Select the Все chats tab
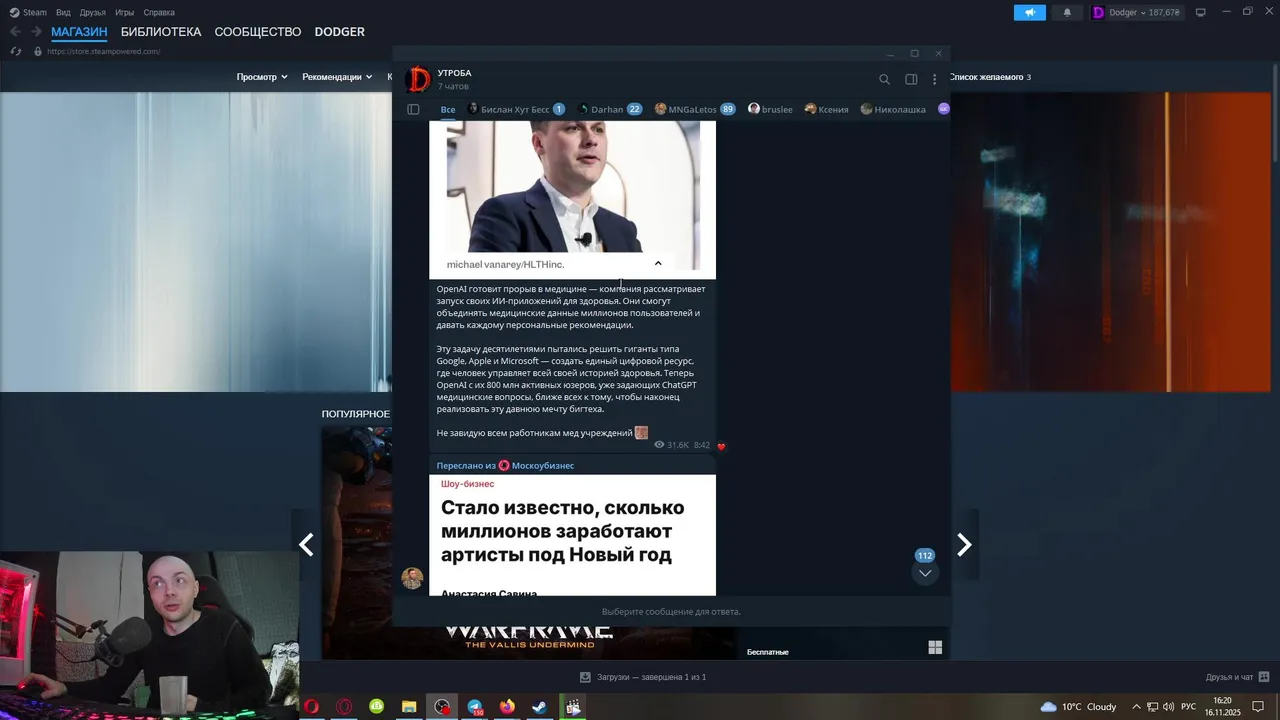1280x720 pixels. click(x=448, y=109)
